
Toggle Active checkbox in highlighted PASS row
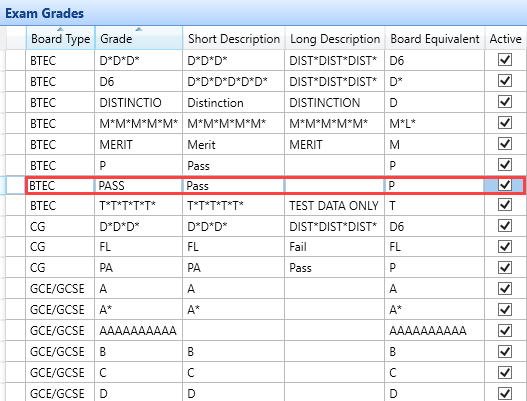[505, 185]
